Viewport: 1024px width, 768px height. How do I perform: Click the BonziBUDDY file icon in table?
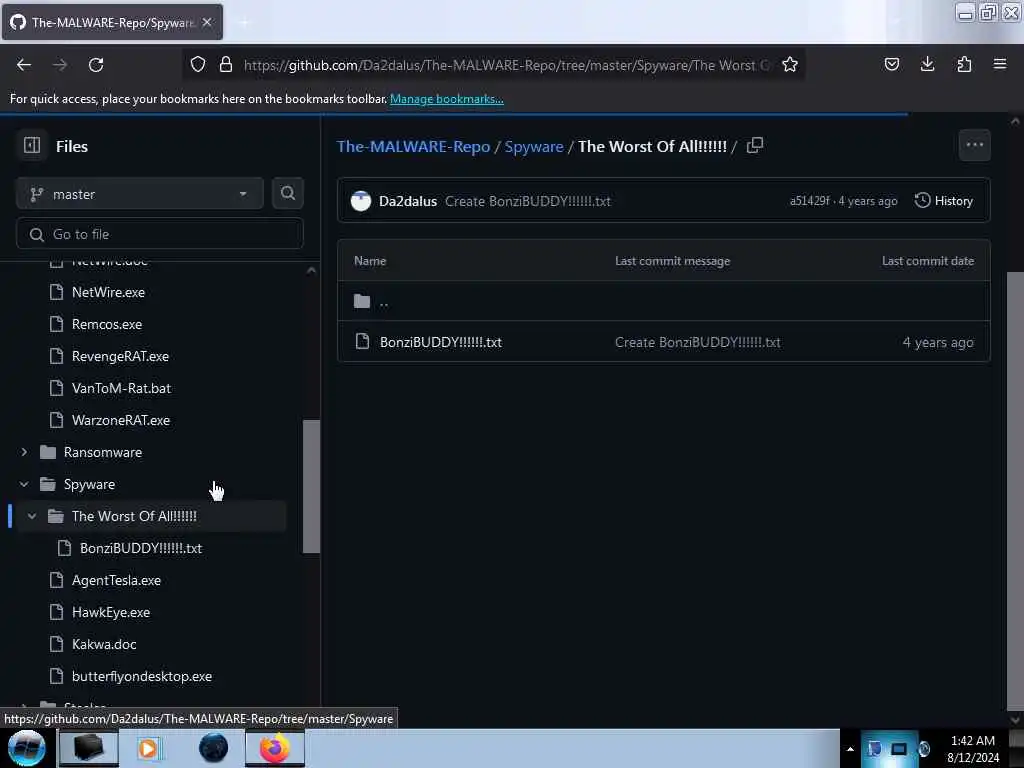pos(362,342)
